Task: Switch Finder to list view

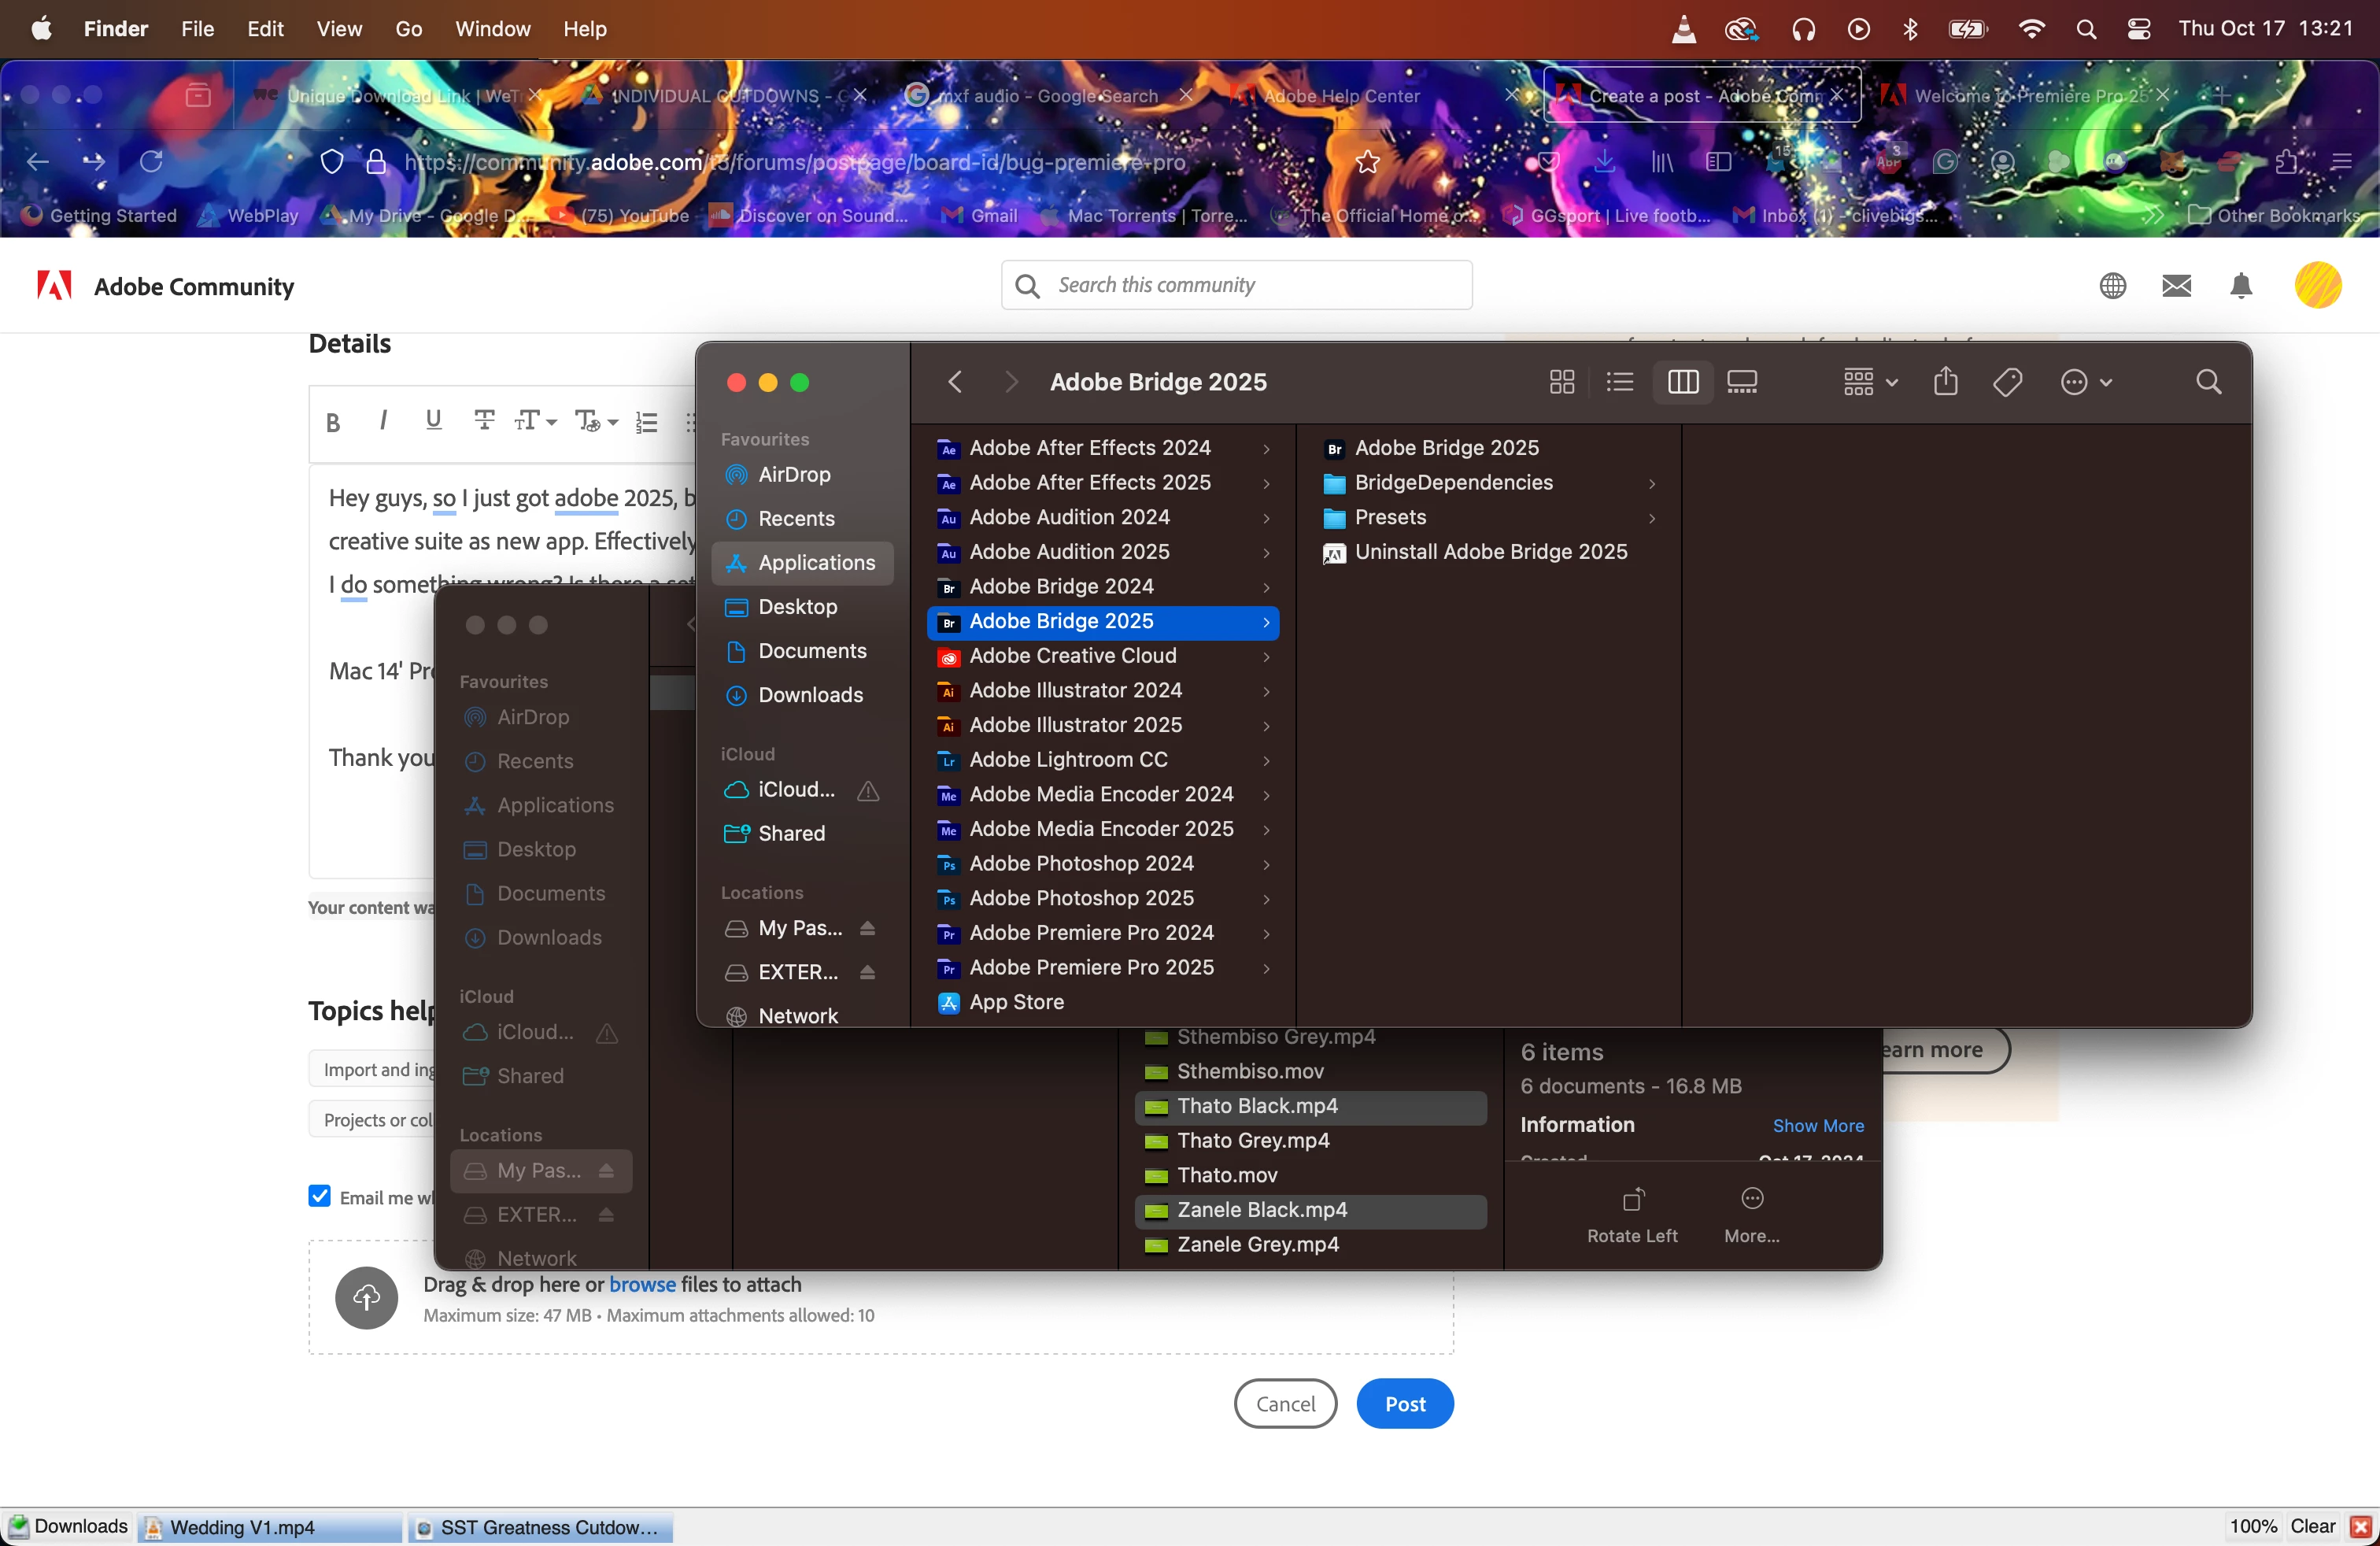Action: pyautogui.click(x=1619, y=382)
